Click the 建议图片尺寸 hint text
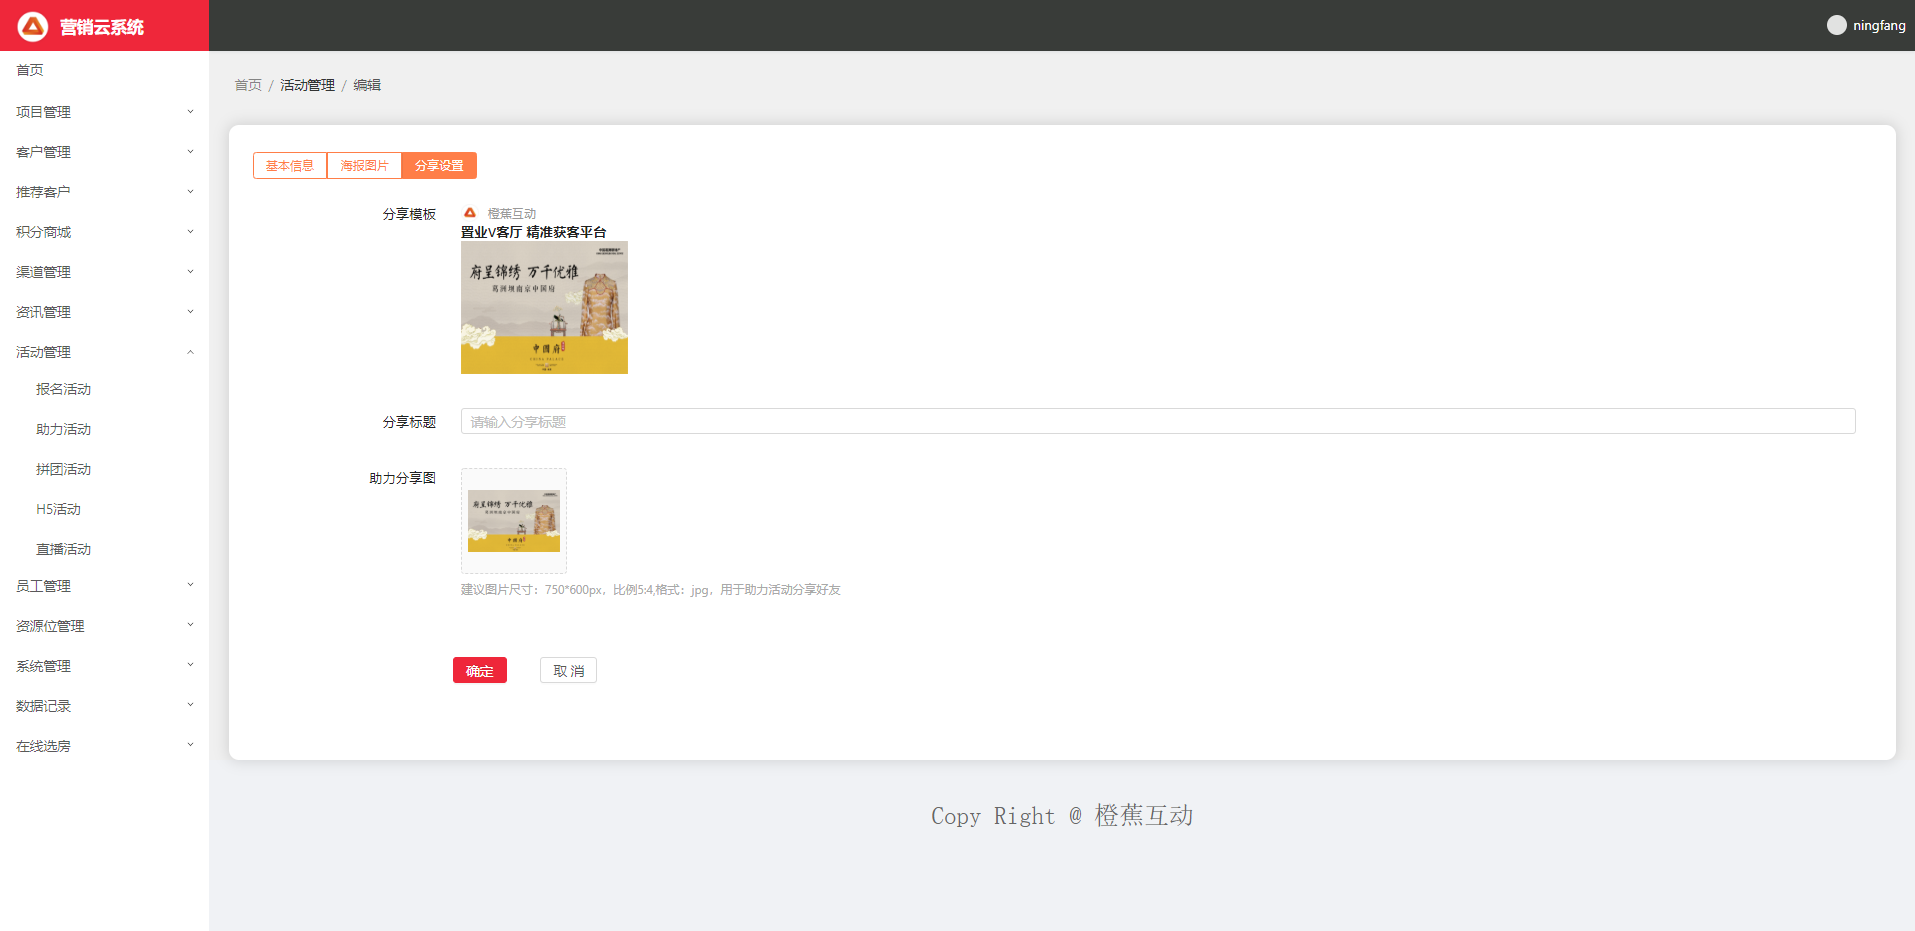 [650, 590]
